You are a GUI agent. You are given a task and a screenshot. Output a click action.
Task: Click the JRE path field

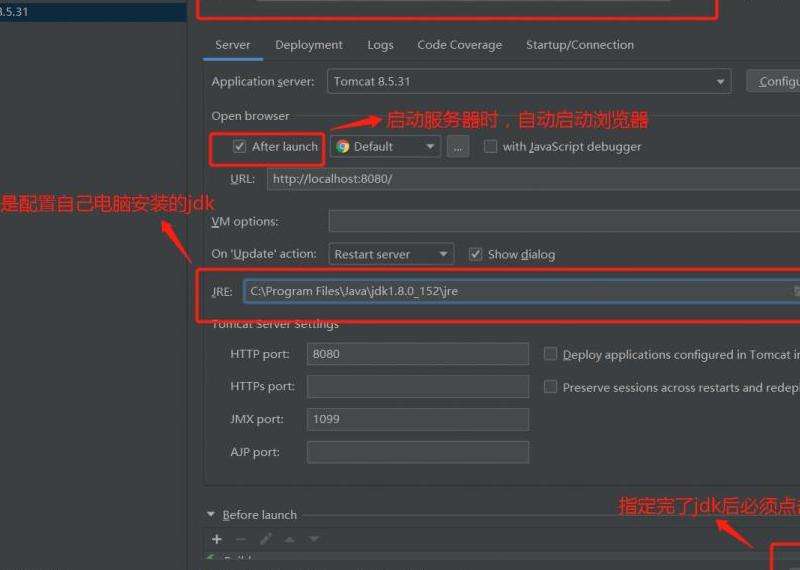pos(521,291)
